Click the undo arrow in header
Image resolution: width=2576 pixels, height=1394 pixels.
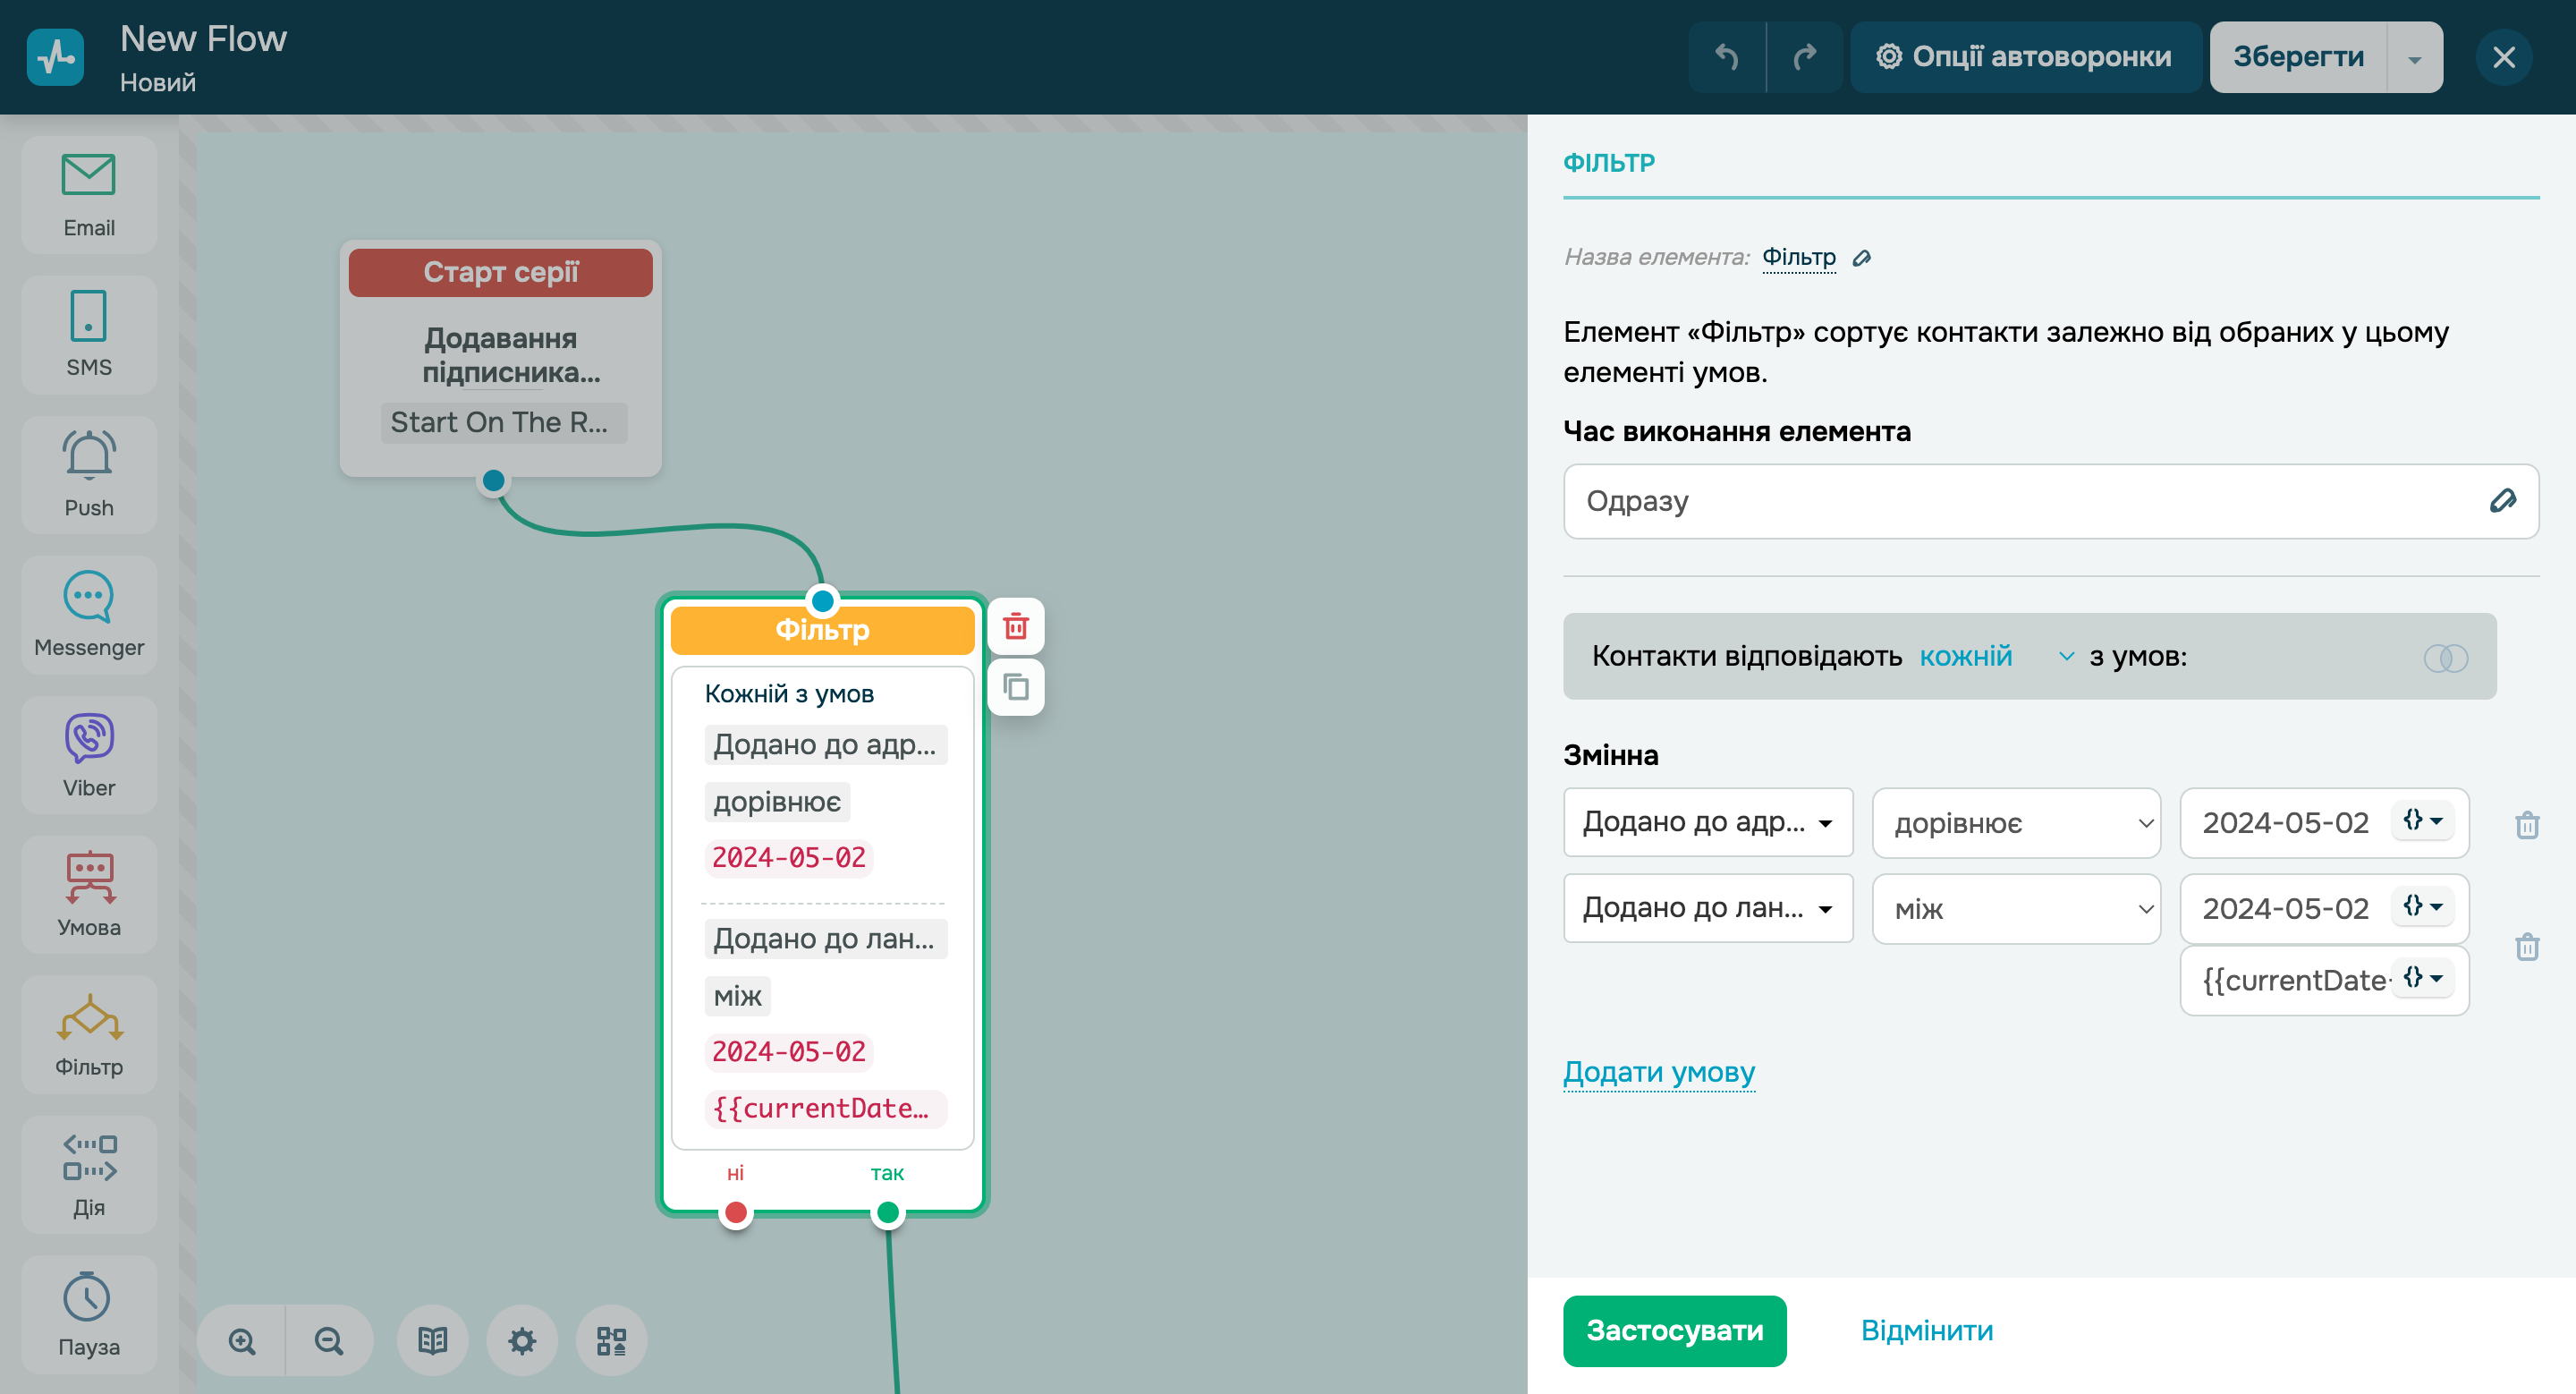pyautogui.click(x=1726, y=57)
